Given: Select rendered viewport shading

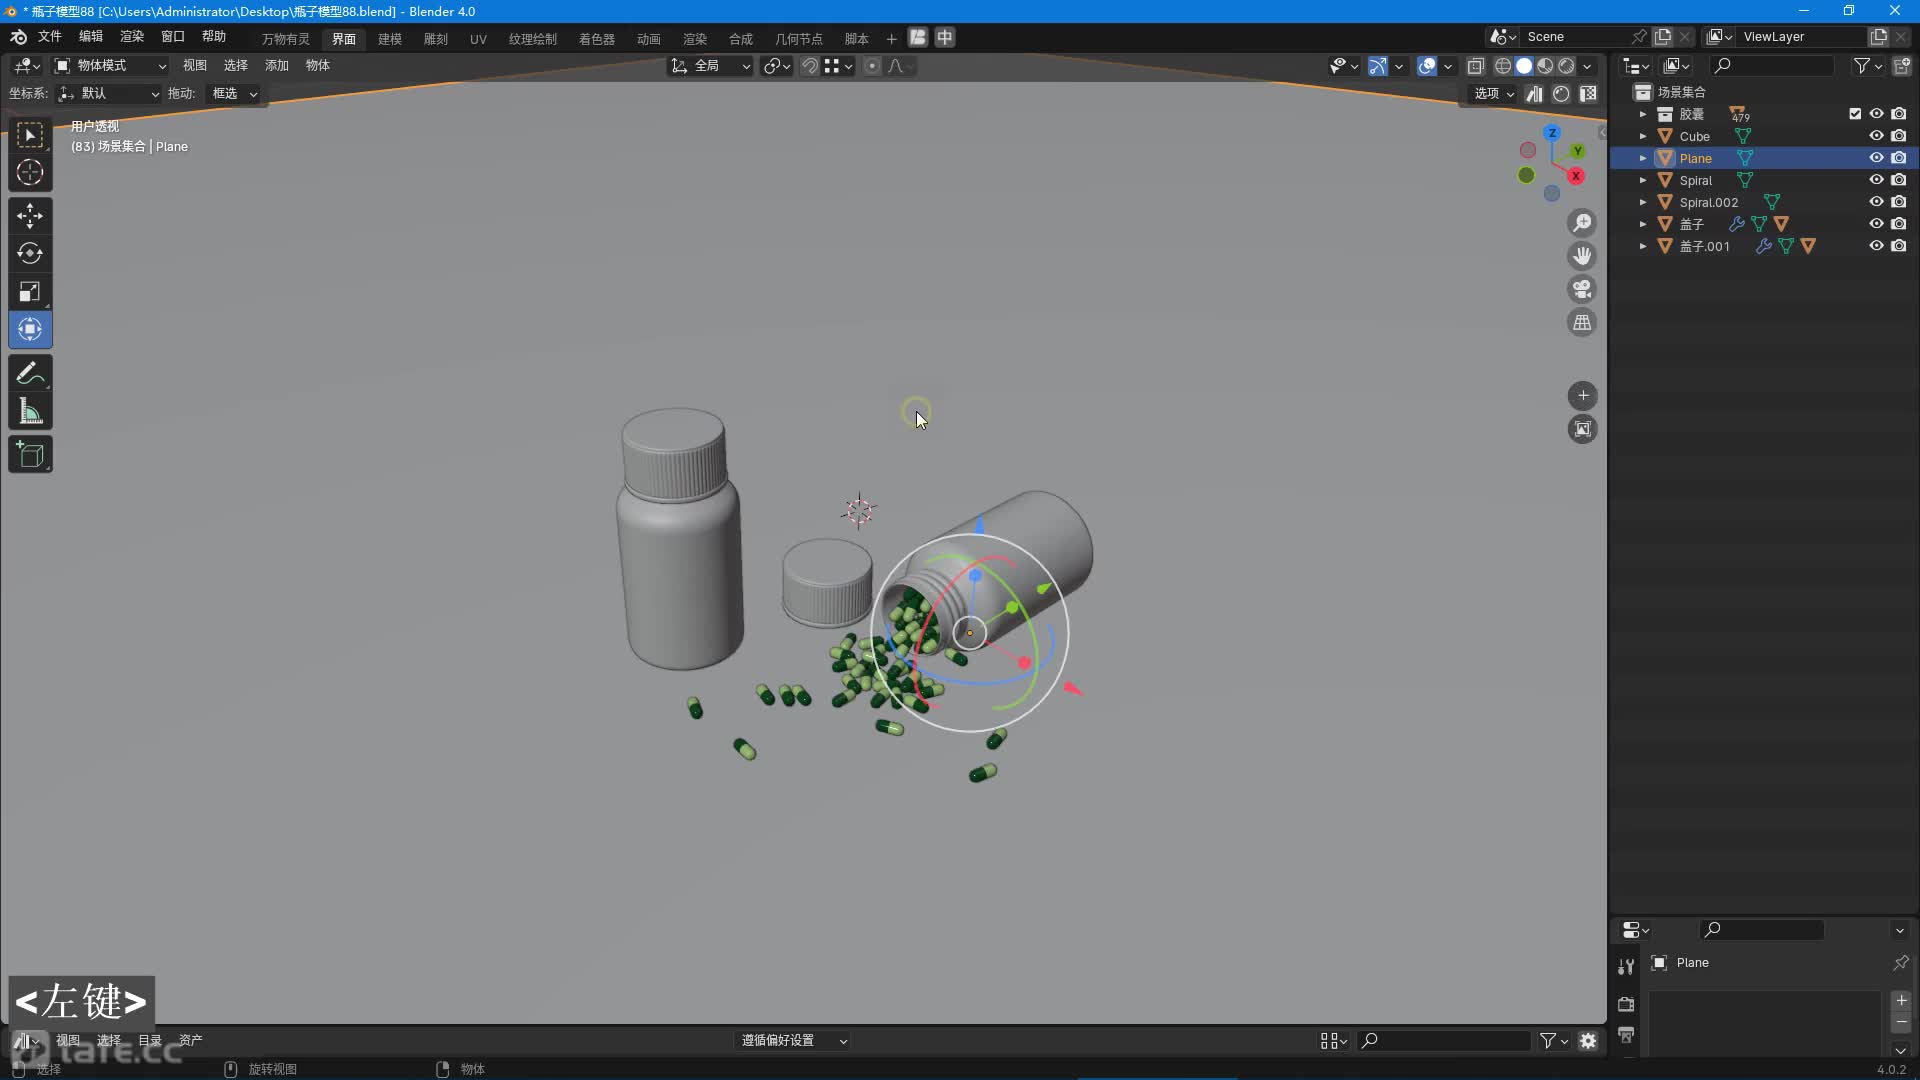Looking at the screenshot, I should tap(1566, 66).
